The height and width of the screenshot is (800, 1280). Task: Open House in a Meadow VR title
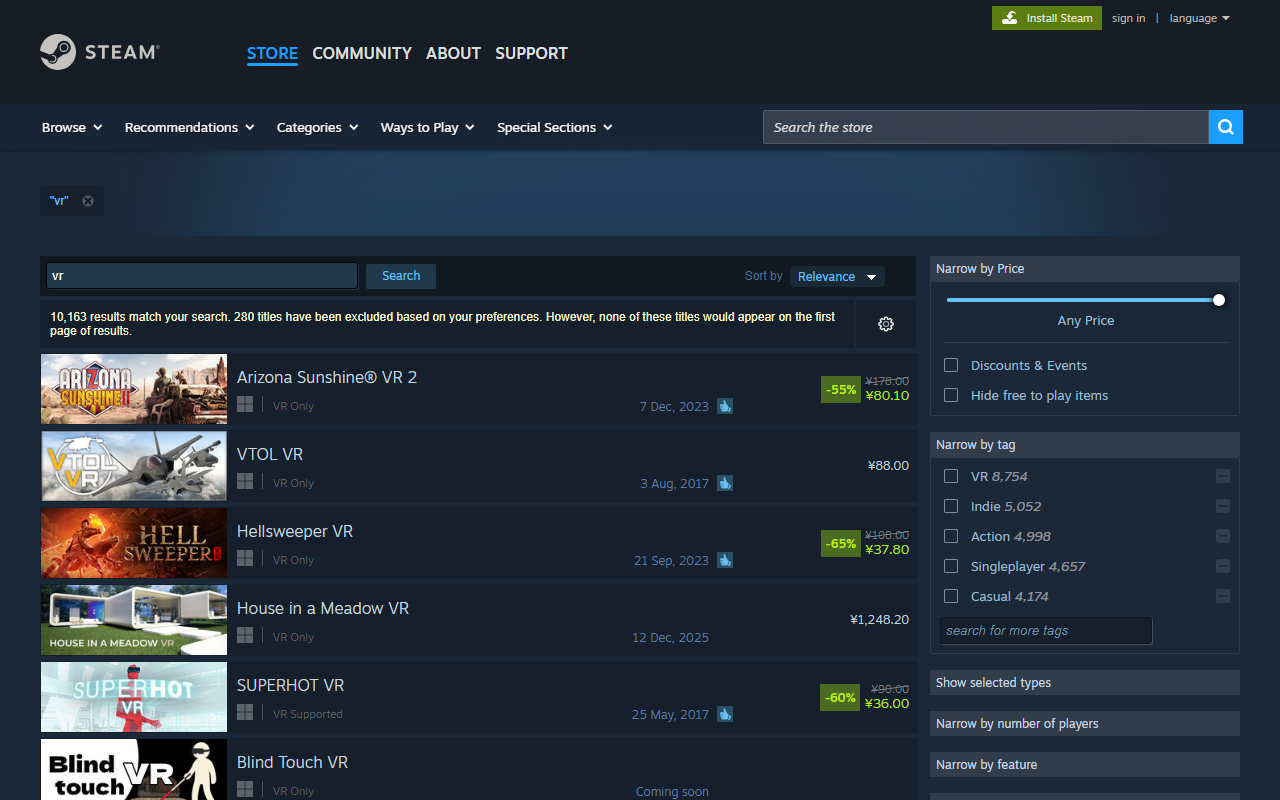coord(323,608)
